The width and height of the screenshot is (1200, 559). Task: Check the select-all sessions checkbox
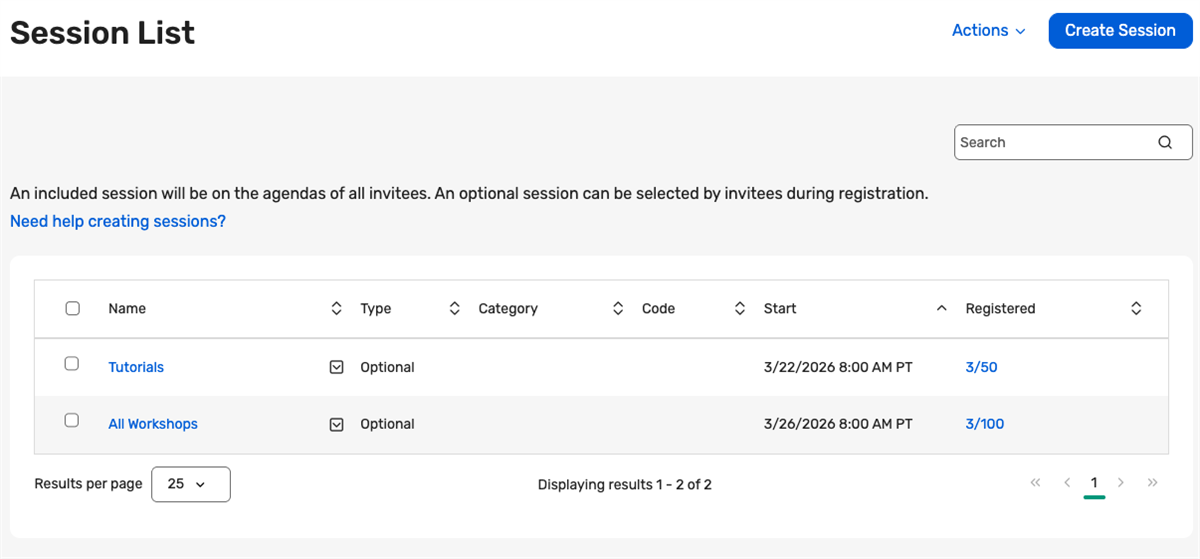(72, 309)
